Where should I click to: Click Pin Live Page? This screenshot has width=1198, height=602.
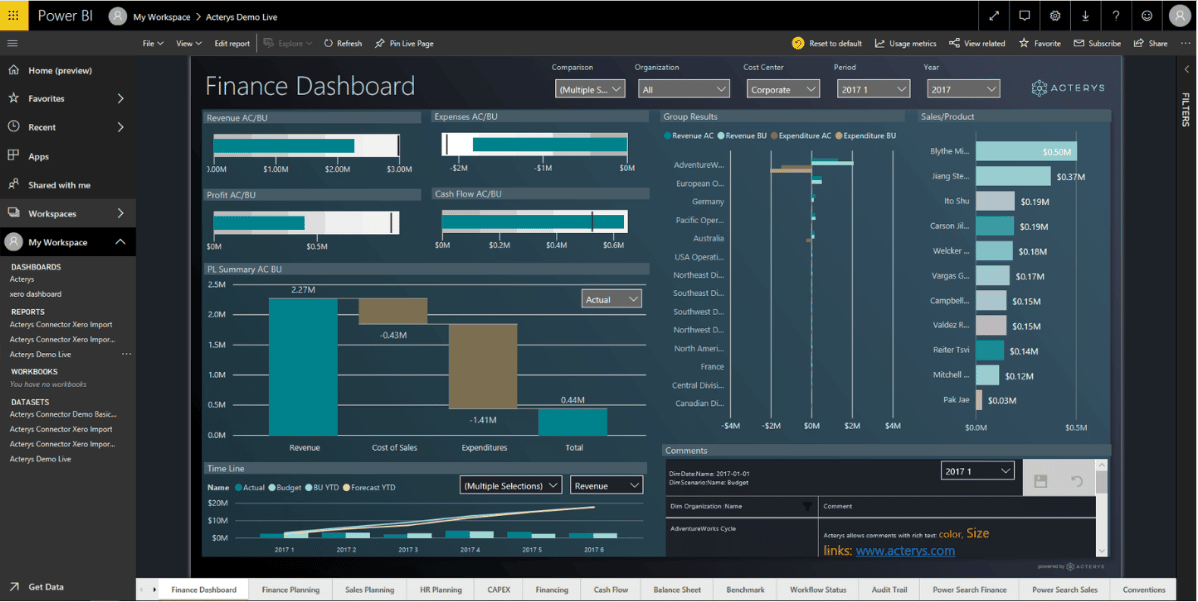pyautogui.click(x=404, y=44)
